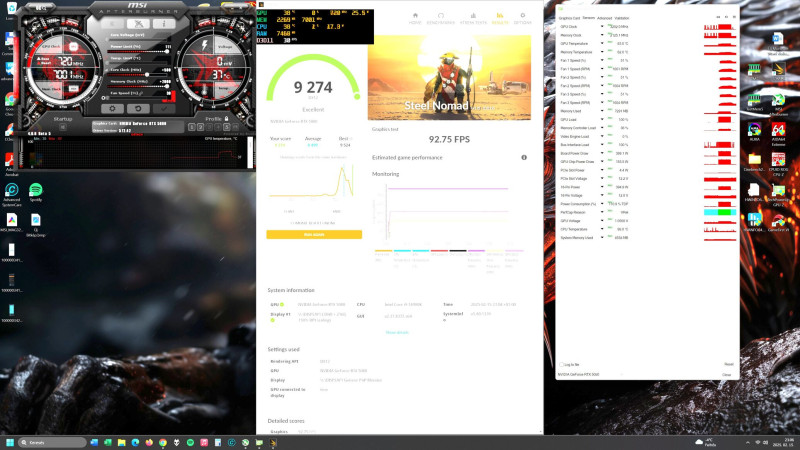Toggle Afterburner profile lock icon
Viewport: 800px width, 450px height.
pyautogui.click(x=227, y=119)
